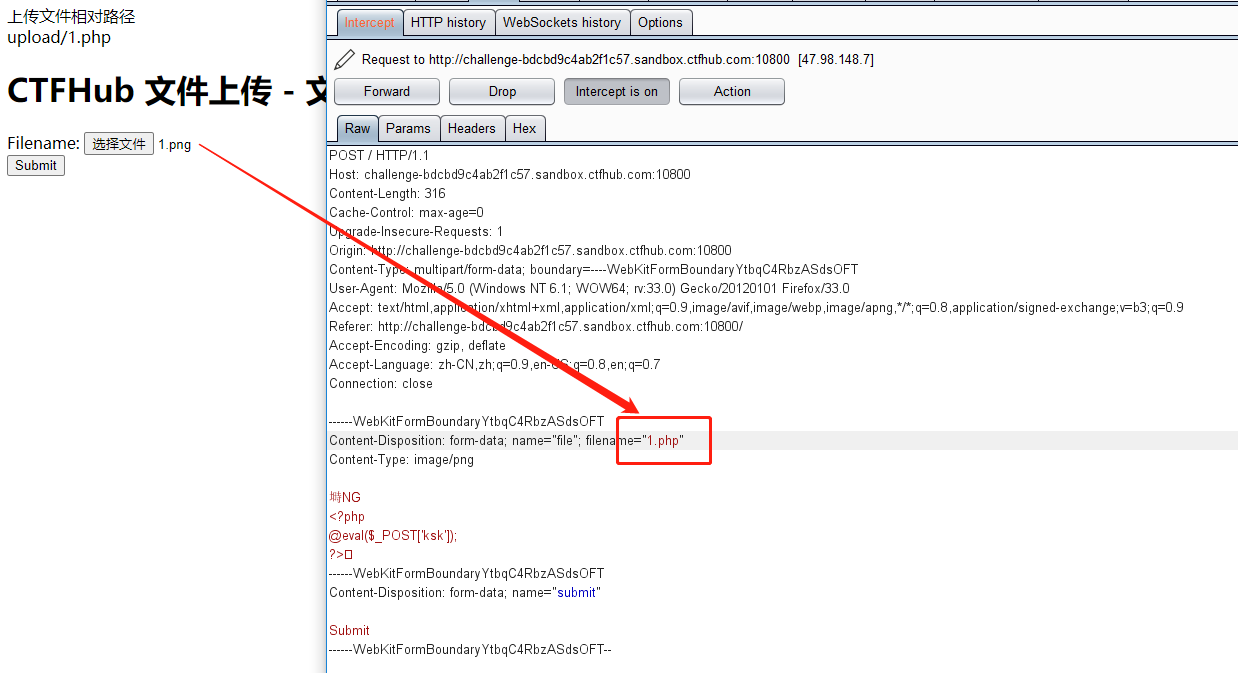Click the Submit button on the upload page
Screen dimensions: 1238x673
(36, 165)
